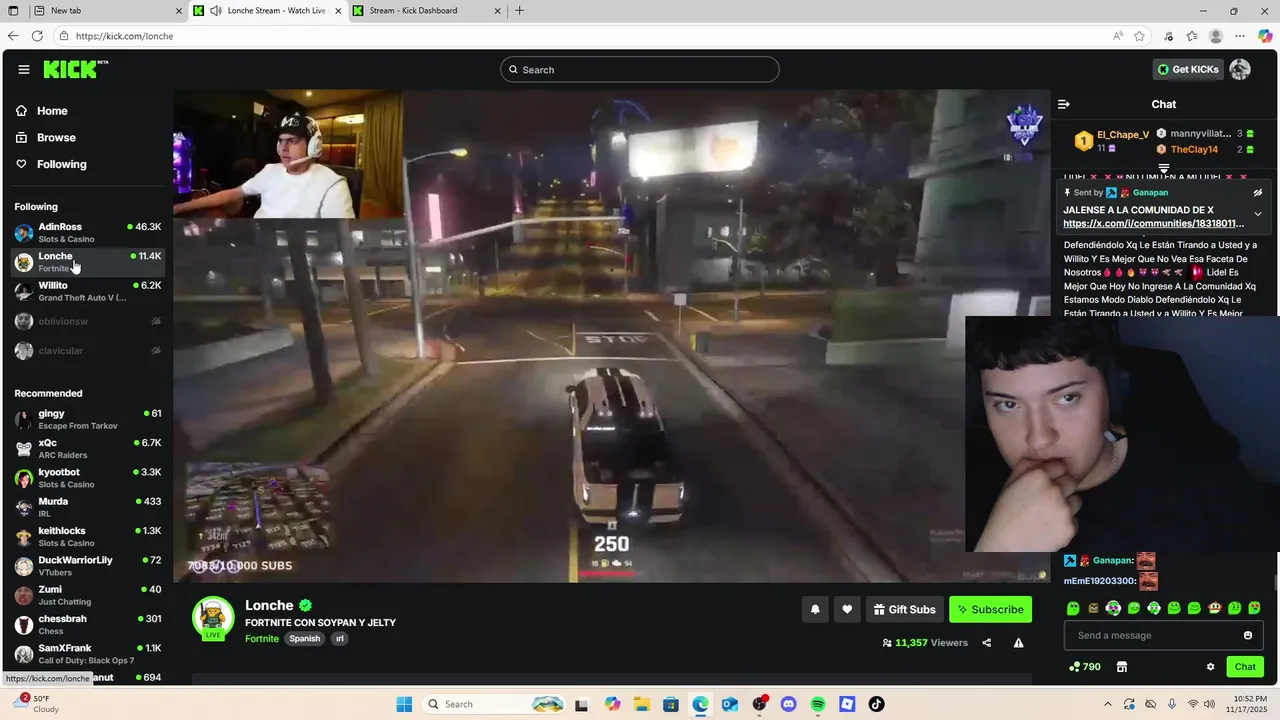The height and width of the screenshot is (720, 1280).
Task: Open Discord from the taskbar
Action: point(788,704)
